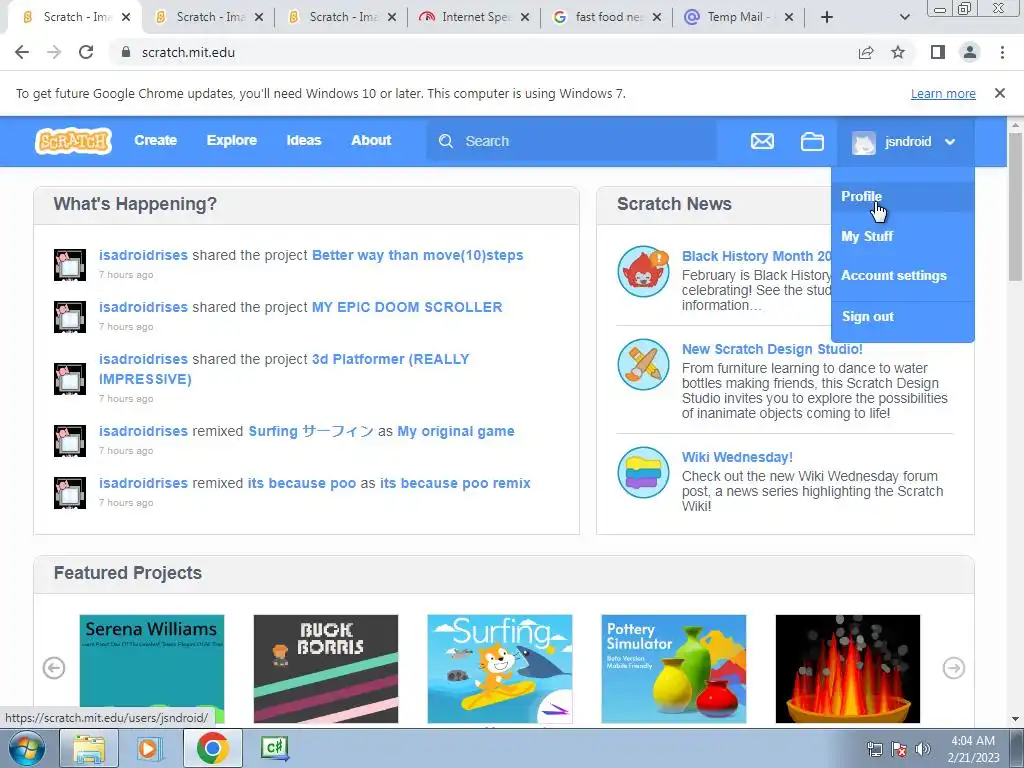Open its because poo remix link
Screen dimensions: 1024x768
pyautogui.click(x=455, y=483)
